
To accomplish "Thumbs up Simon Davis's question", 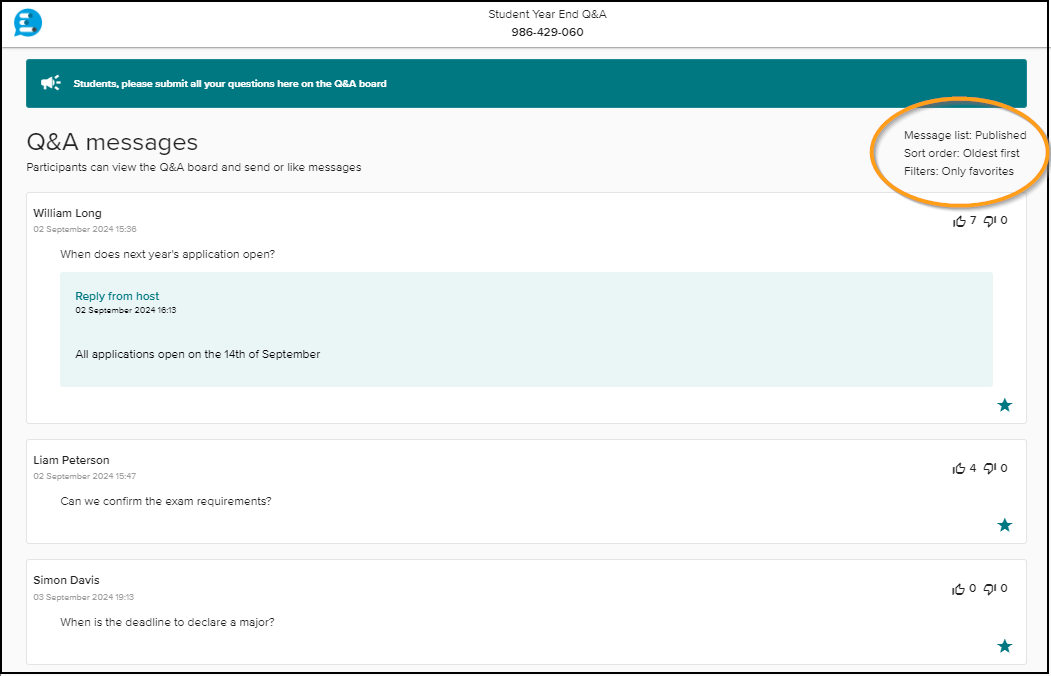I will (957, 588).
